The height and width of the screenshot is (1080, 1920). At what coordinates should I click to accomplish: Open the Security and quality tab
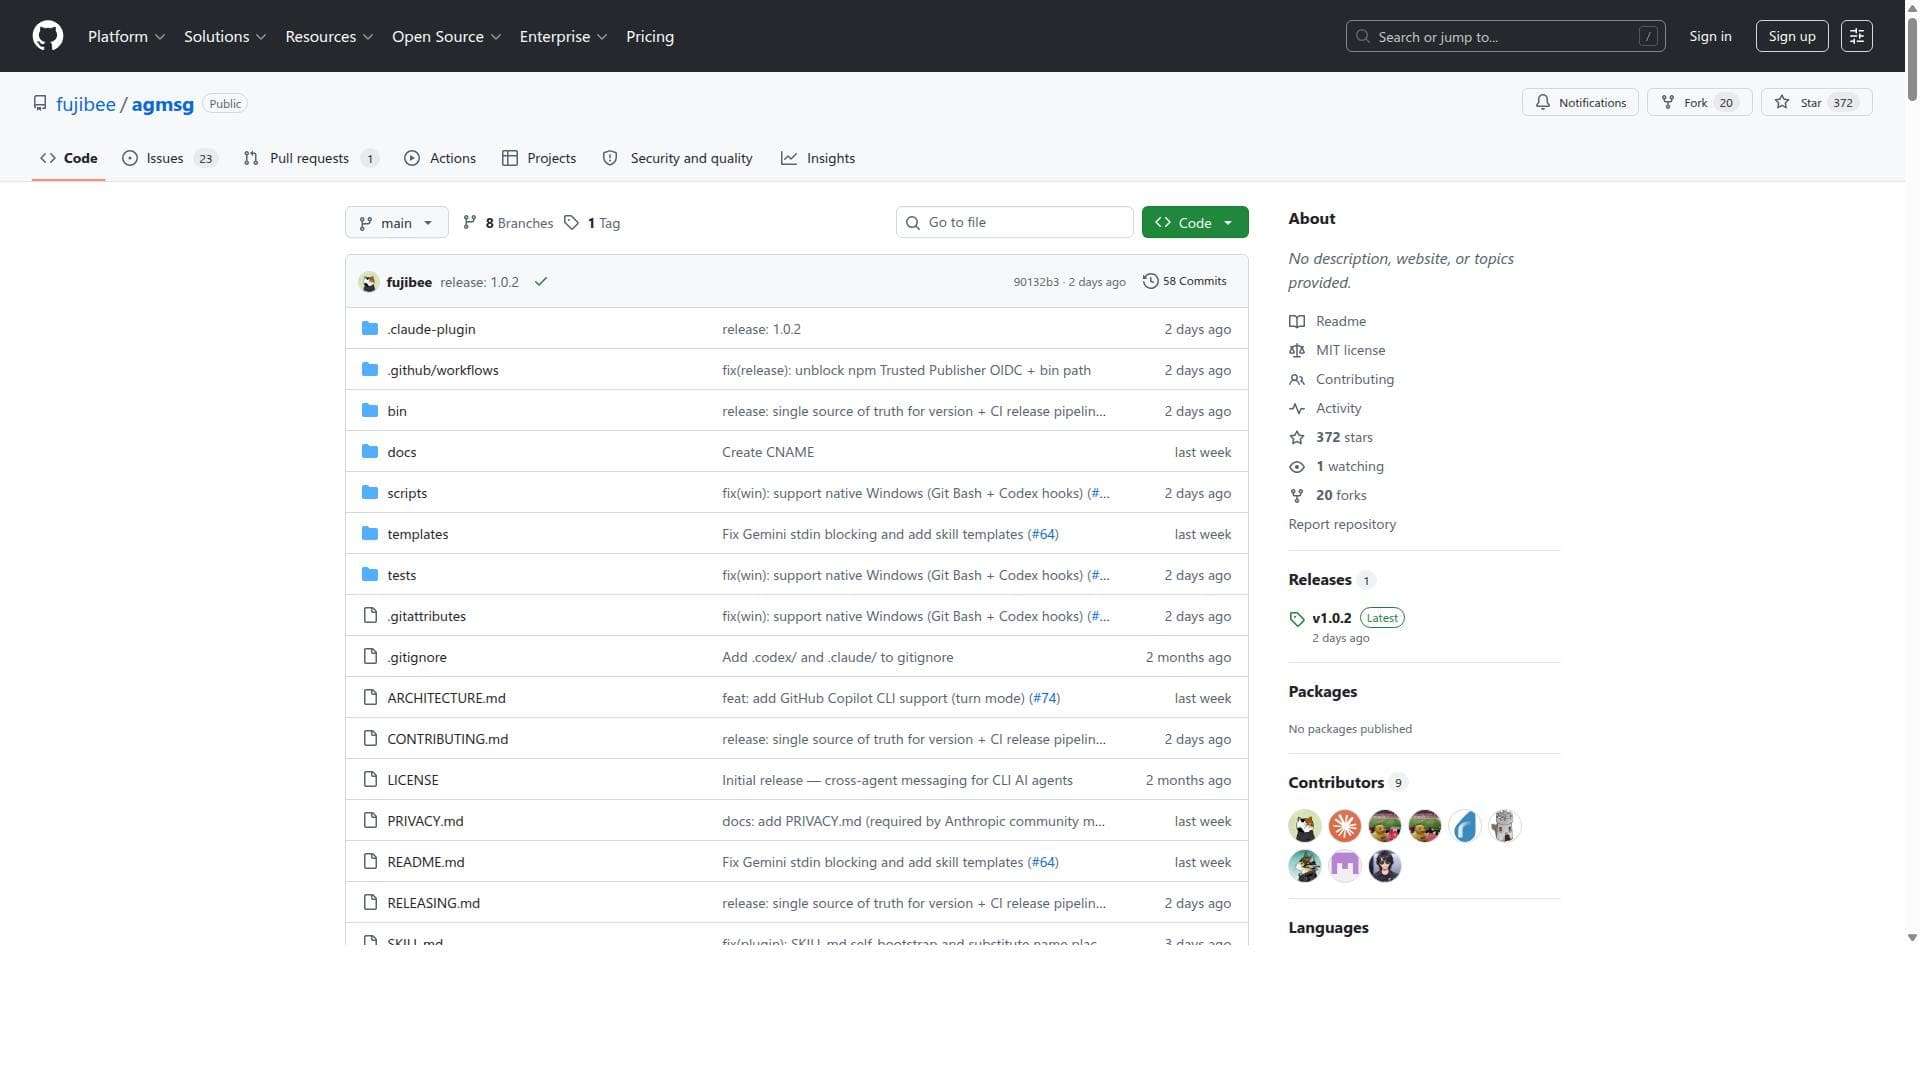point(678,158)
